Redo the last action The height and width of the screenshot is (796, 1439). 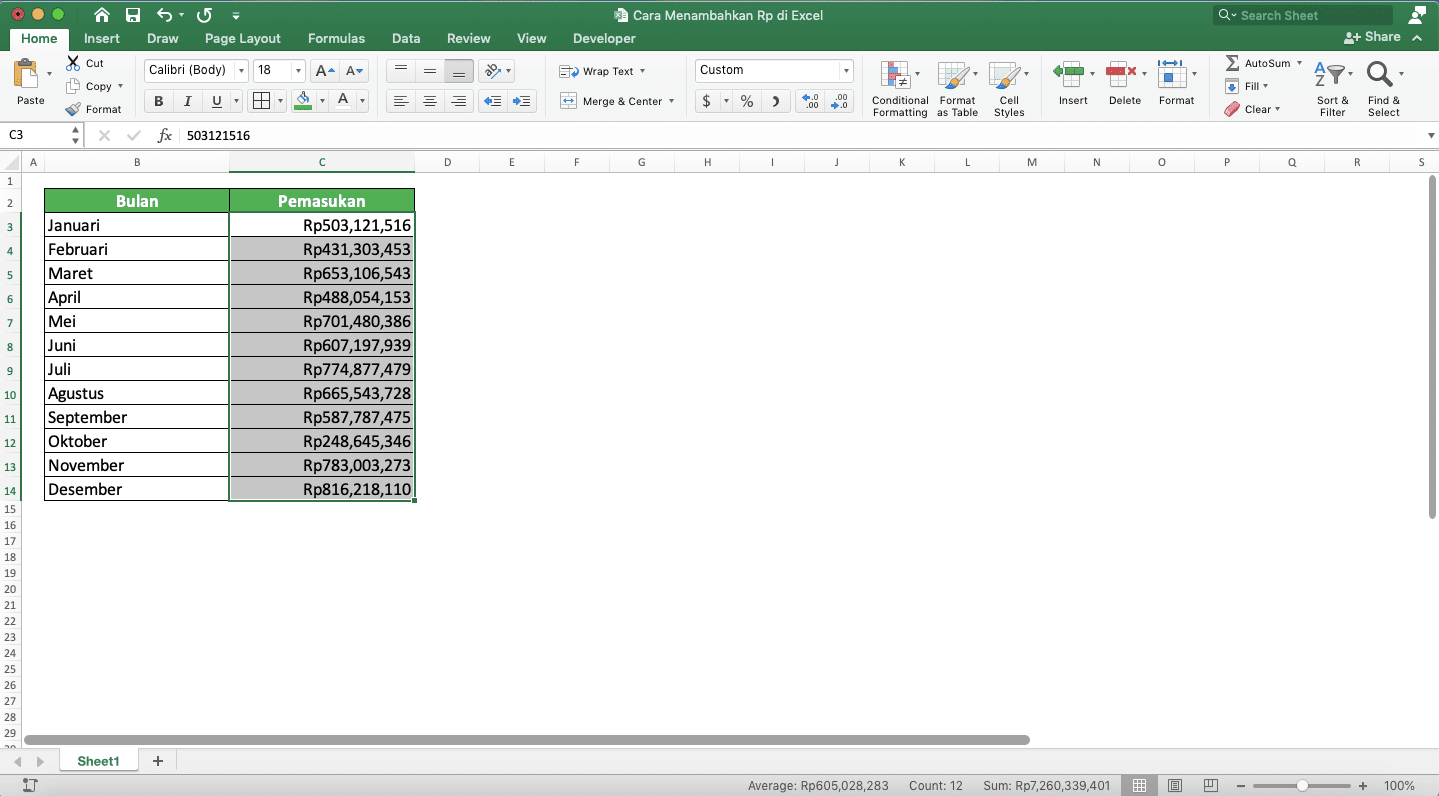(x=204, y=15)
